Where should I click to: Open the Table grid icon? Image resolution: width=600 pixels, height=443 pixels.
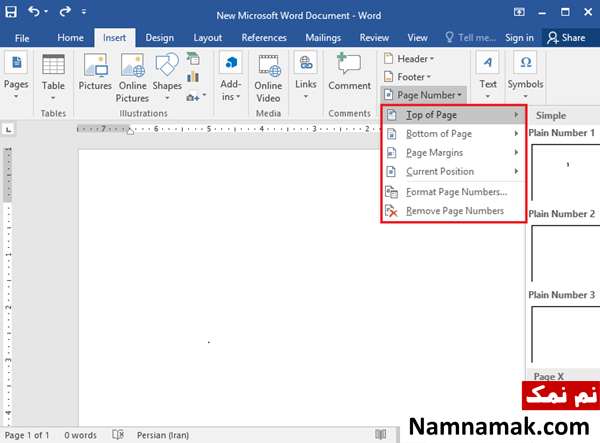click(53, 64)
